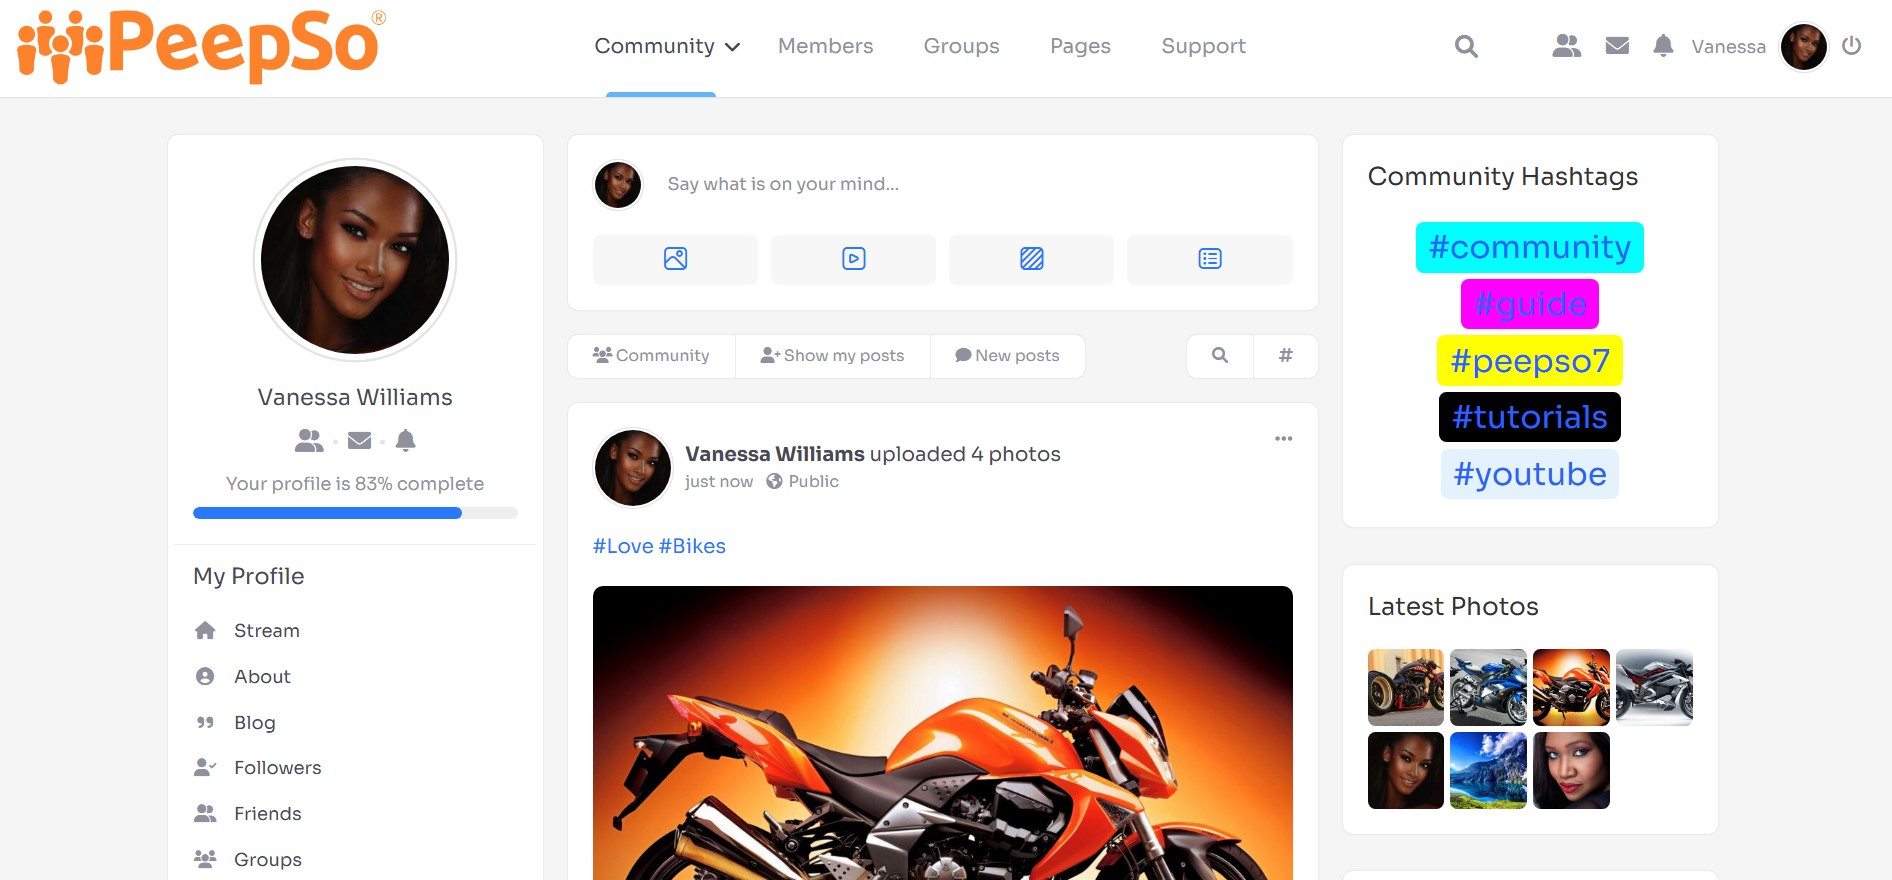Open the purple-makeup portrait thumbnail
Image resolution: width=1892 pixels, height=880 pixels.
[x=1571, y=770]
